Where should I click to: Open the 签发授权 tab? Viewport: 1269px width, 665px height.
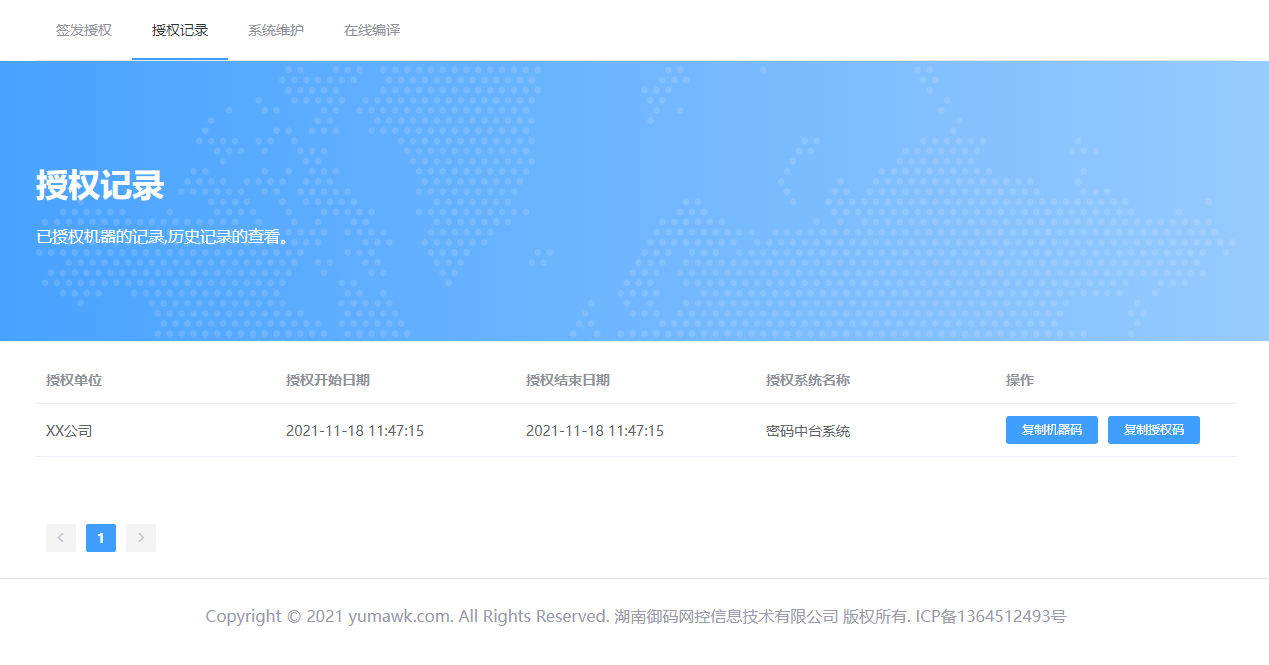coord(84,30)
